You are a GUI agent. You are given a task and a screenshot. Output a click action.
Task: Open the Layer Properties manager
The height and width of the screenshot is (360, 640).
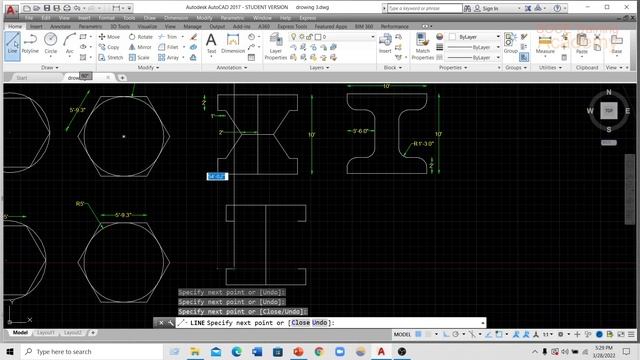[276, 46]
